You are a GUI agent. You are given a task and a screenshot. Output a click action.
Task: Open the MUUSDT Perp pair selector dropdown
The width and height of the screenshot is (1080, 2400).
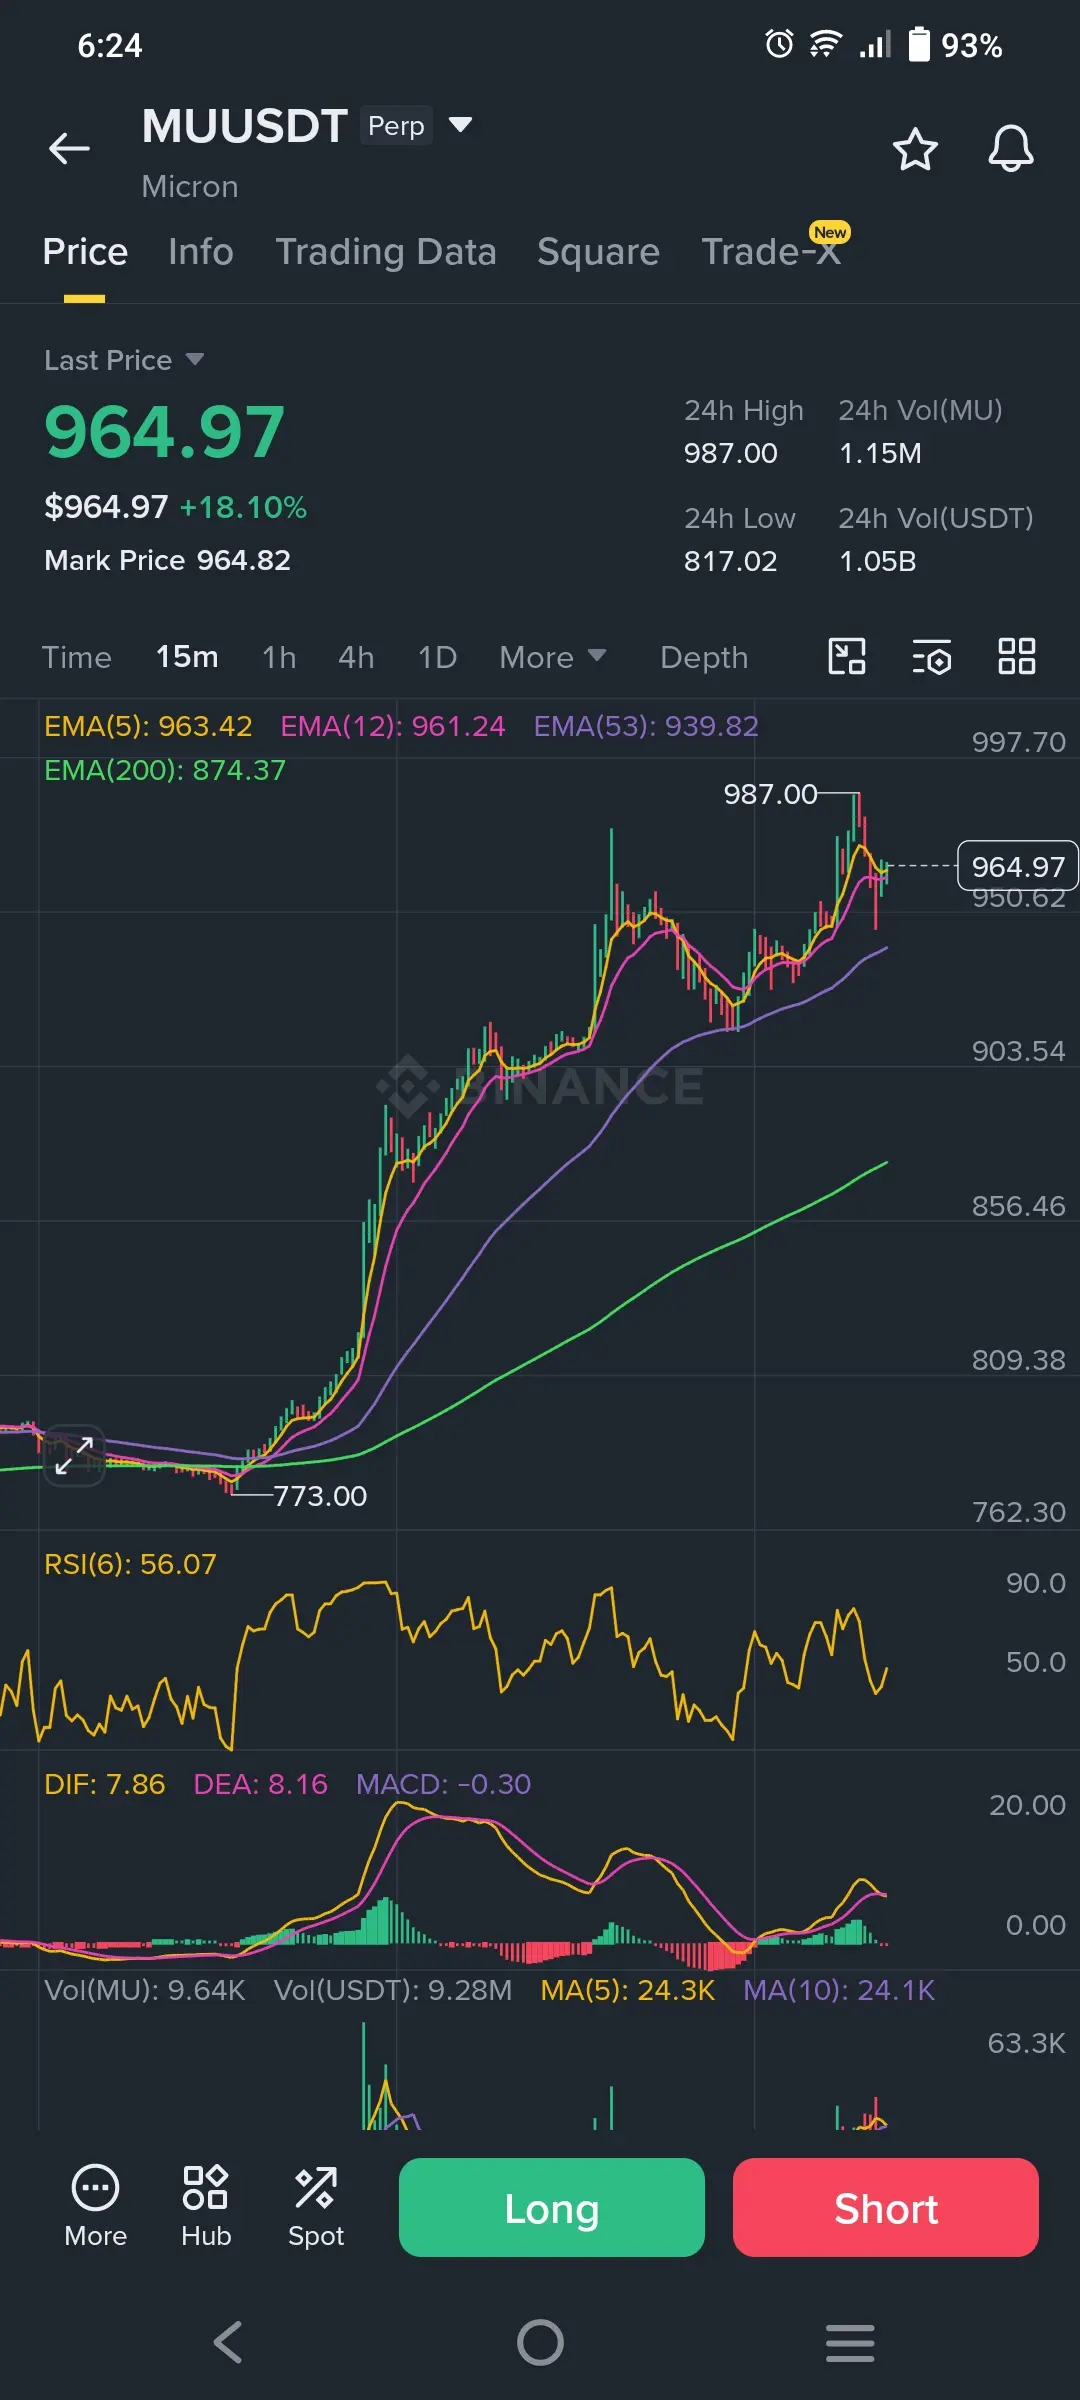(x=460, y=125)
